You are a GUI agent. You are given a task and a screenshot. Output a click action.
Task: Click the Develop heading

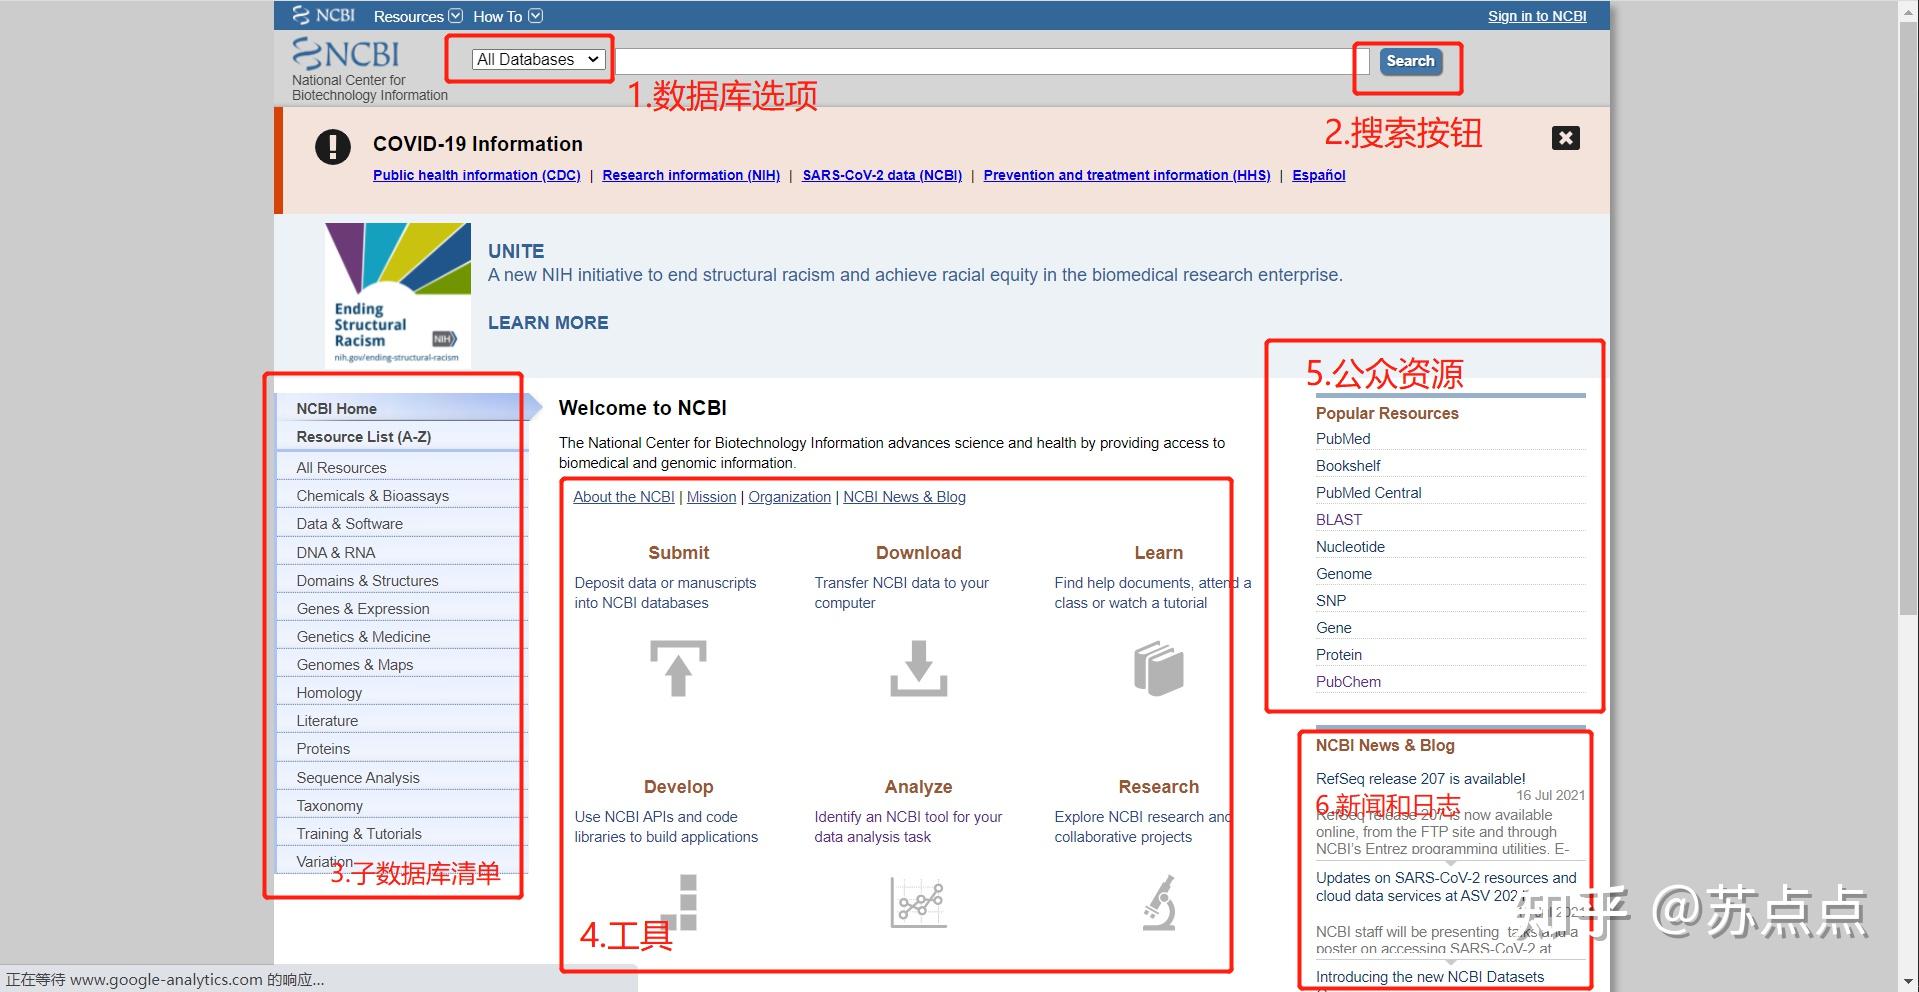pos(678,787)
